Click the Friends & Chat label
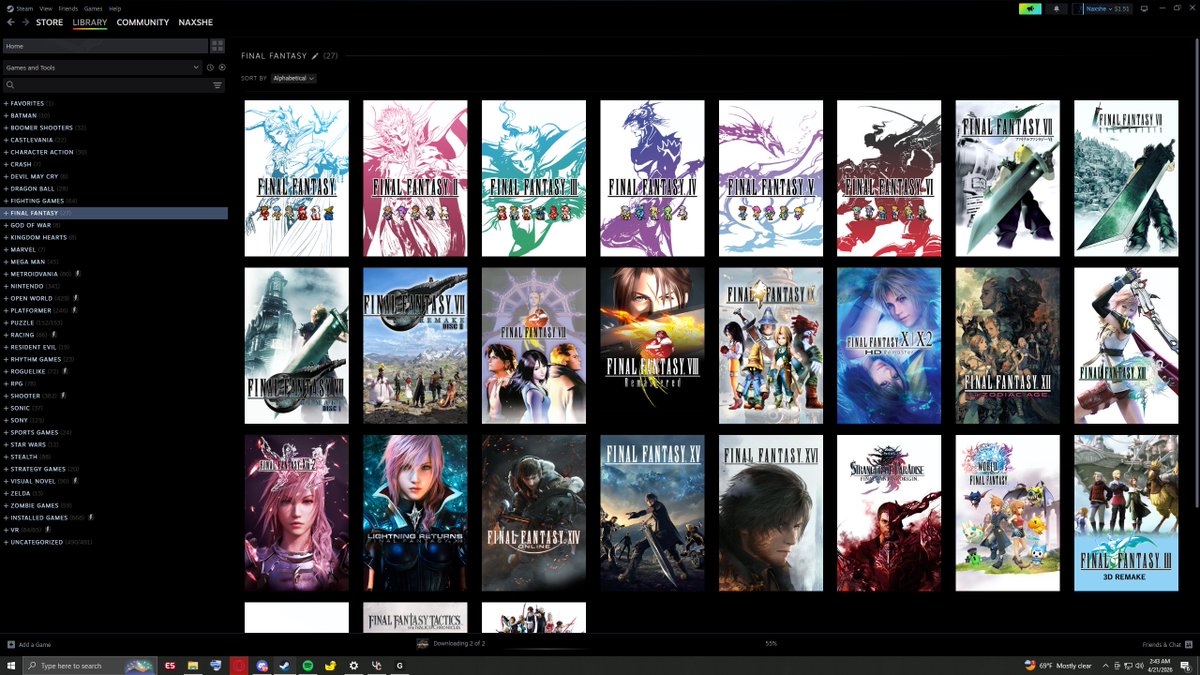The image size is (1200, 675). (1162, 644)
